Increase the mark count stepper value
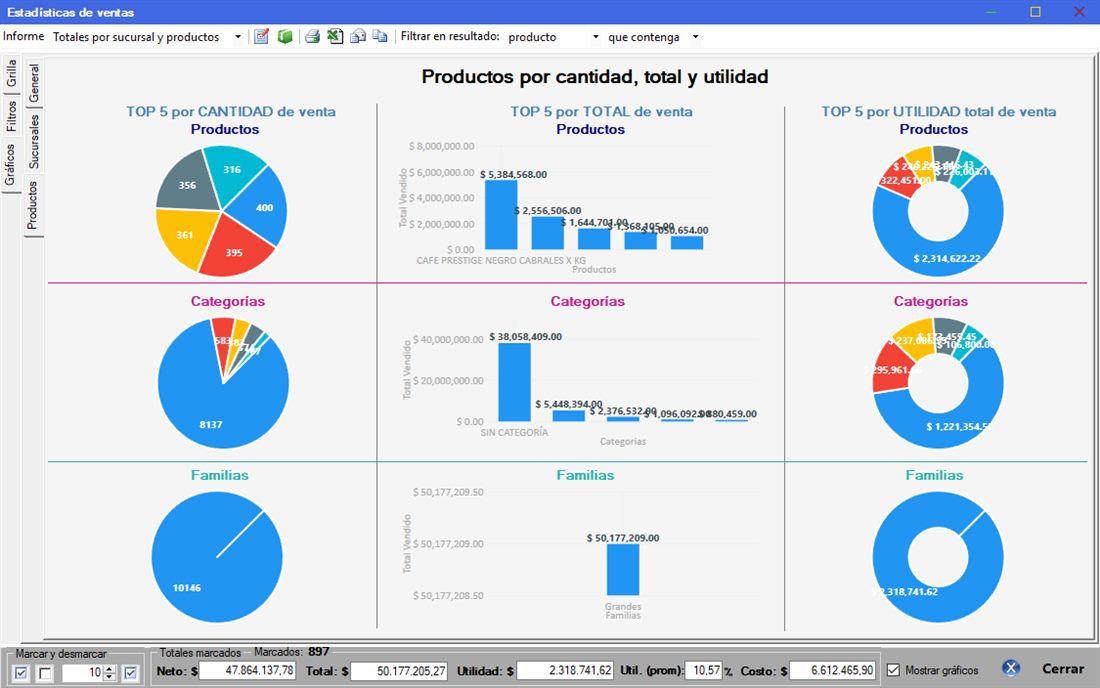The image size is (1100, 688). point(109,669)
